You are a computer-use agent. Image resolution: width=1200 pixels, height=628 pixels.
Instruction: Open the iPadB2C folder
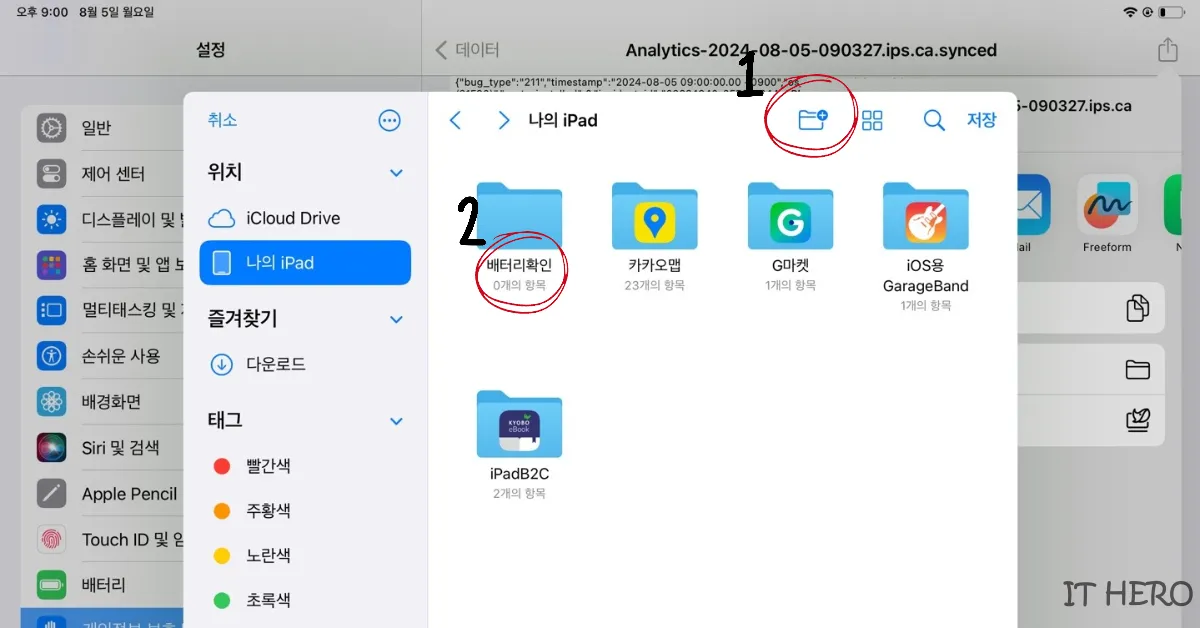click(520, 444)
